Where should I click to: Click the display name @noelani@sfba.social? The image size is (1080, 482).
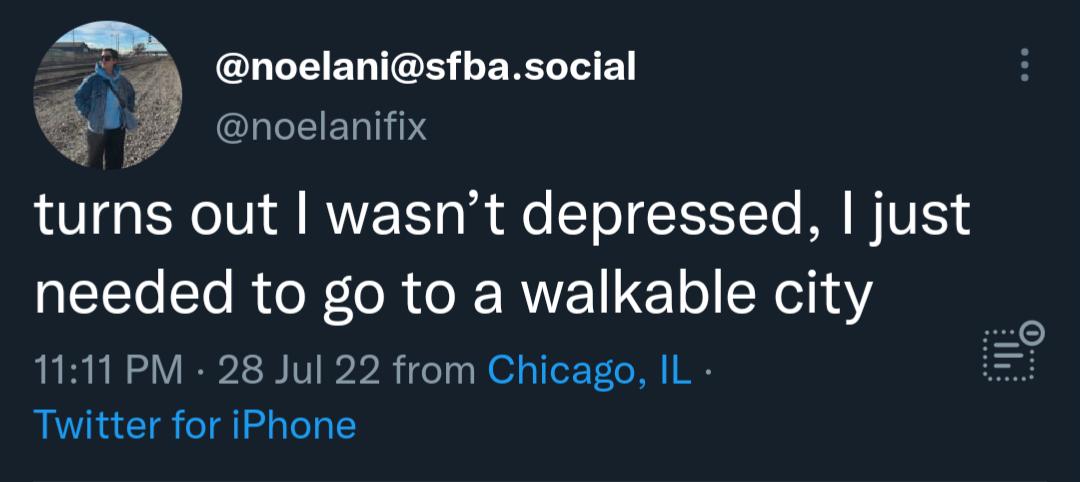pos(426,67)
